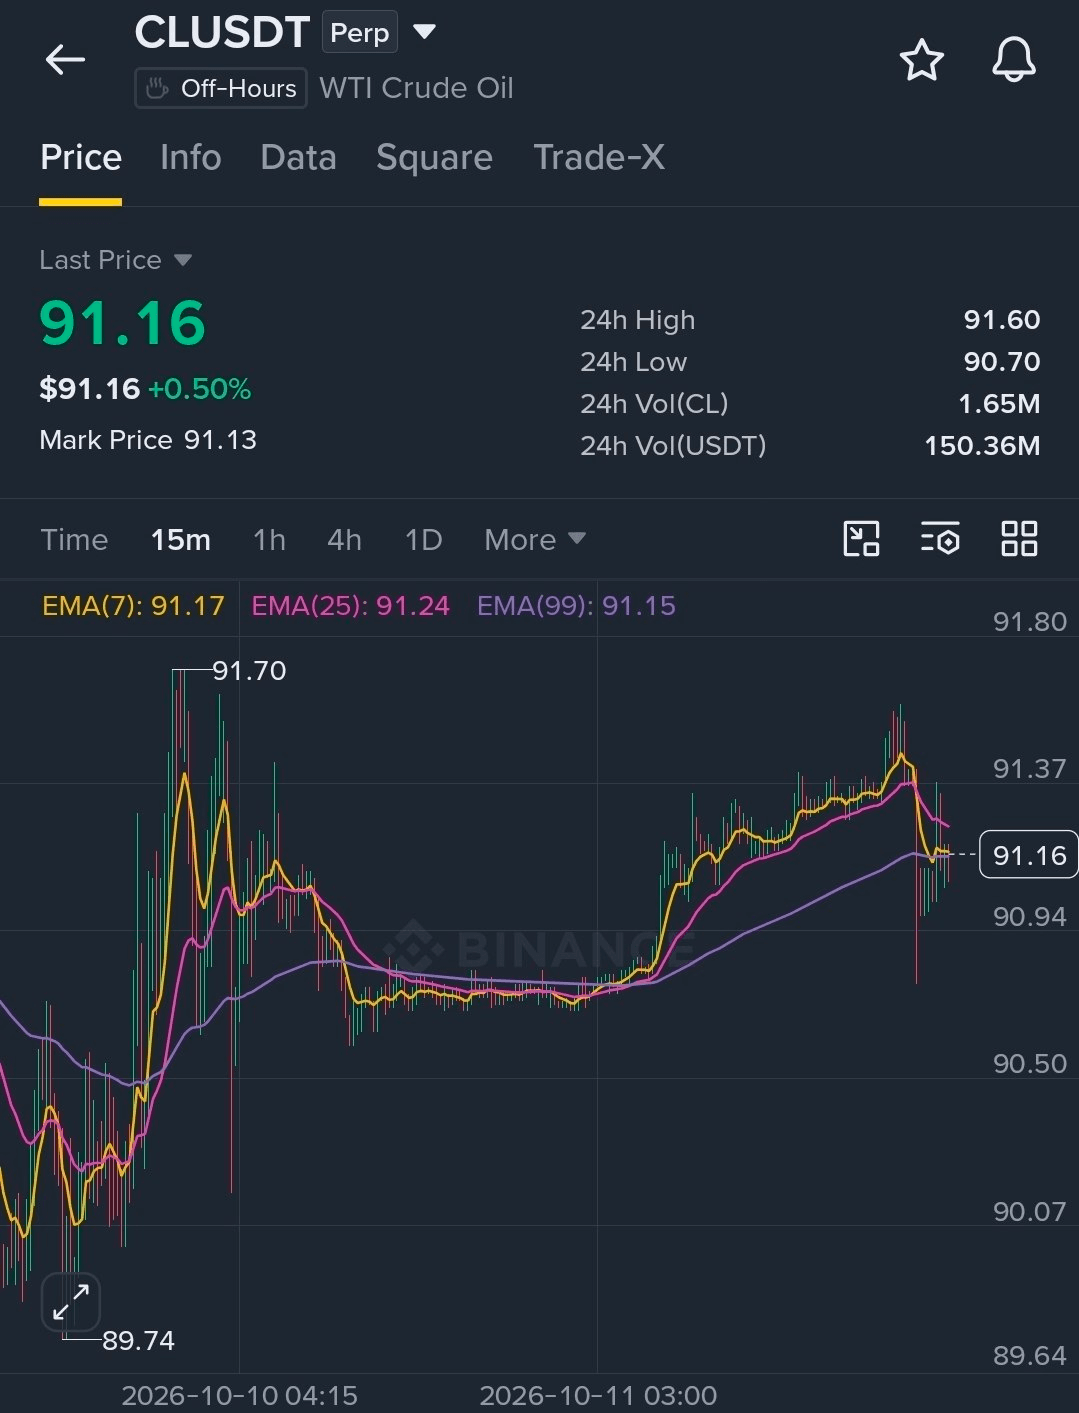Open the chart drawing tools icon
Screen dimensions: 1079x1413
tap(861, 539)
